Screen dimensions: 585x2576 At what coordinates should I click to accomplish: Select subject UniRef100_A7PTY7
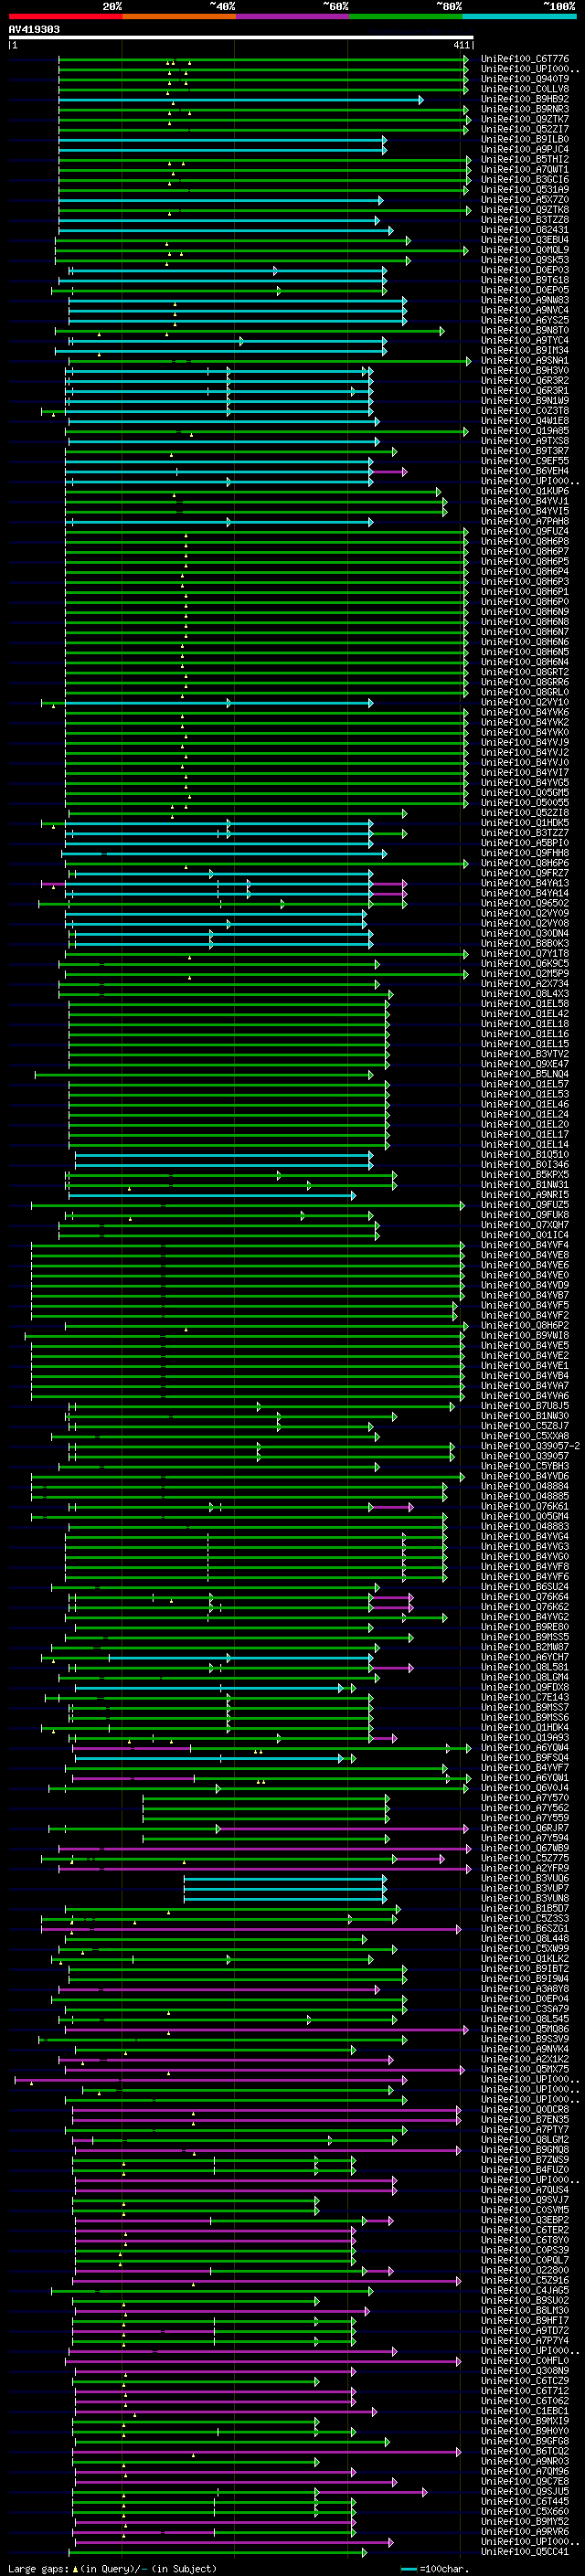(524, 2130)
